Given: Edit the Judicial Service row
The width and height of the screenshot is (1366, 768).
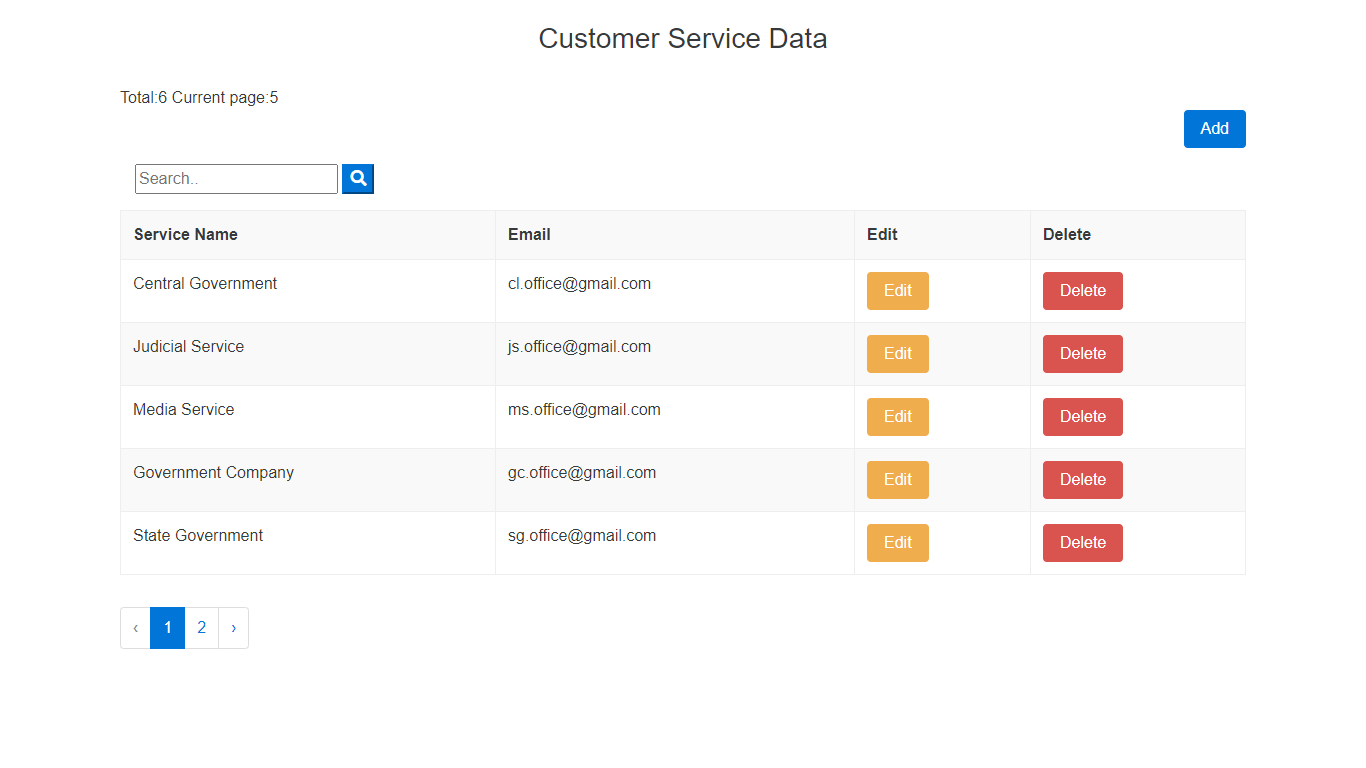Looking at the screenshot, I should point(897,354).
